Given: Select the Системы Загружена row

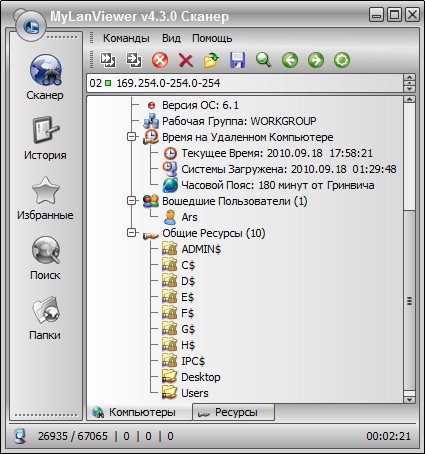Looking at the screenshot, I should tap(289, 169).
